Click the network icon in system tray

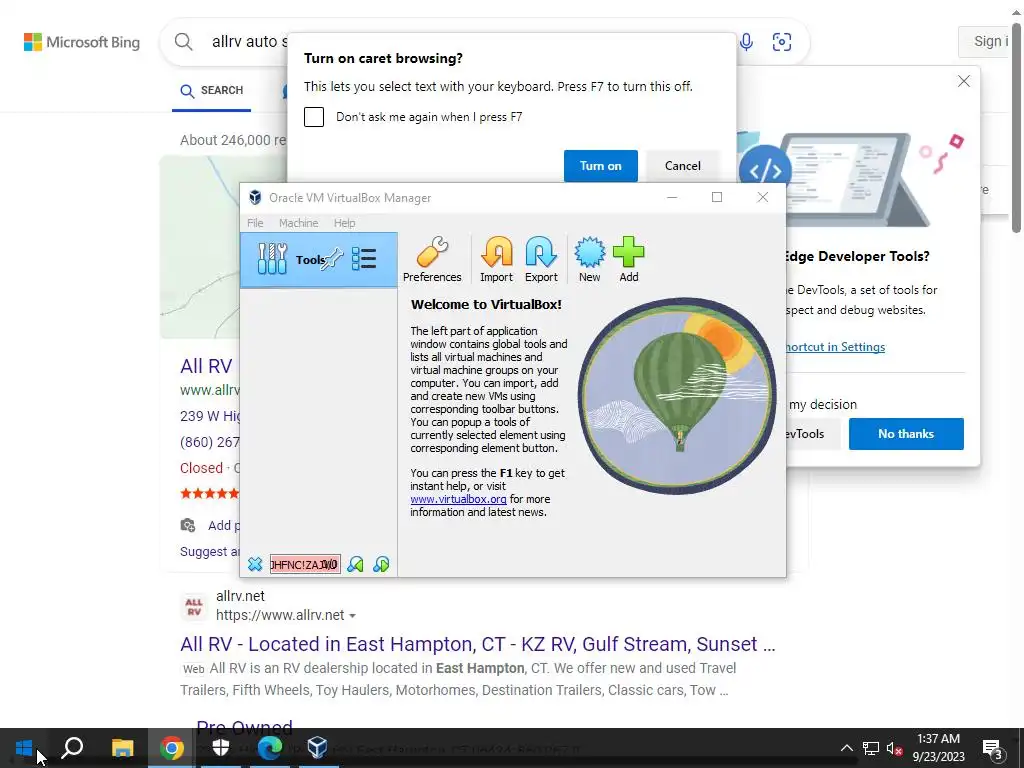pyautogui.click(x=870, y=748)
